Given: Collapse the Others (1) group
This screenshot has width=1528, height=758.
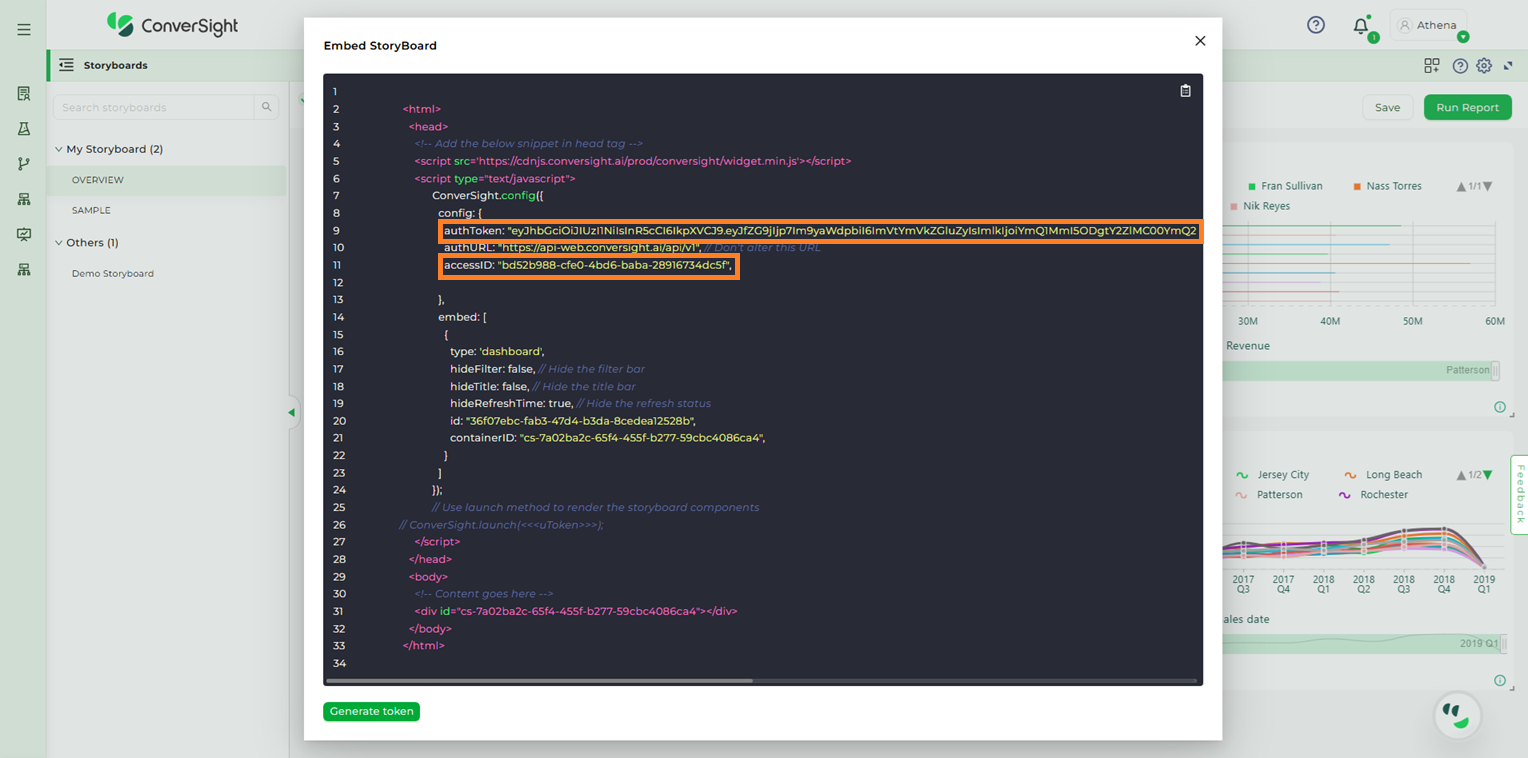Looking at the screenshot, I should [59, 243].
